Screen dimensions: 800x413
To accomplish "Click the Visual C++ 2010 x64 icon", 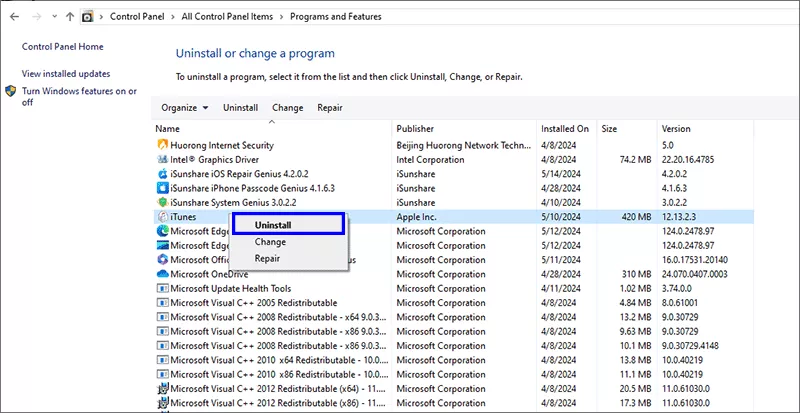I will click(163, 360).
